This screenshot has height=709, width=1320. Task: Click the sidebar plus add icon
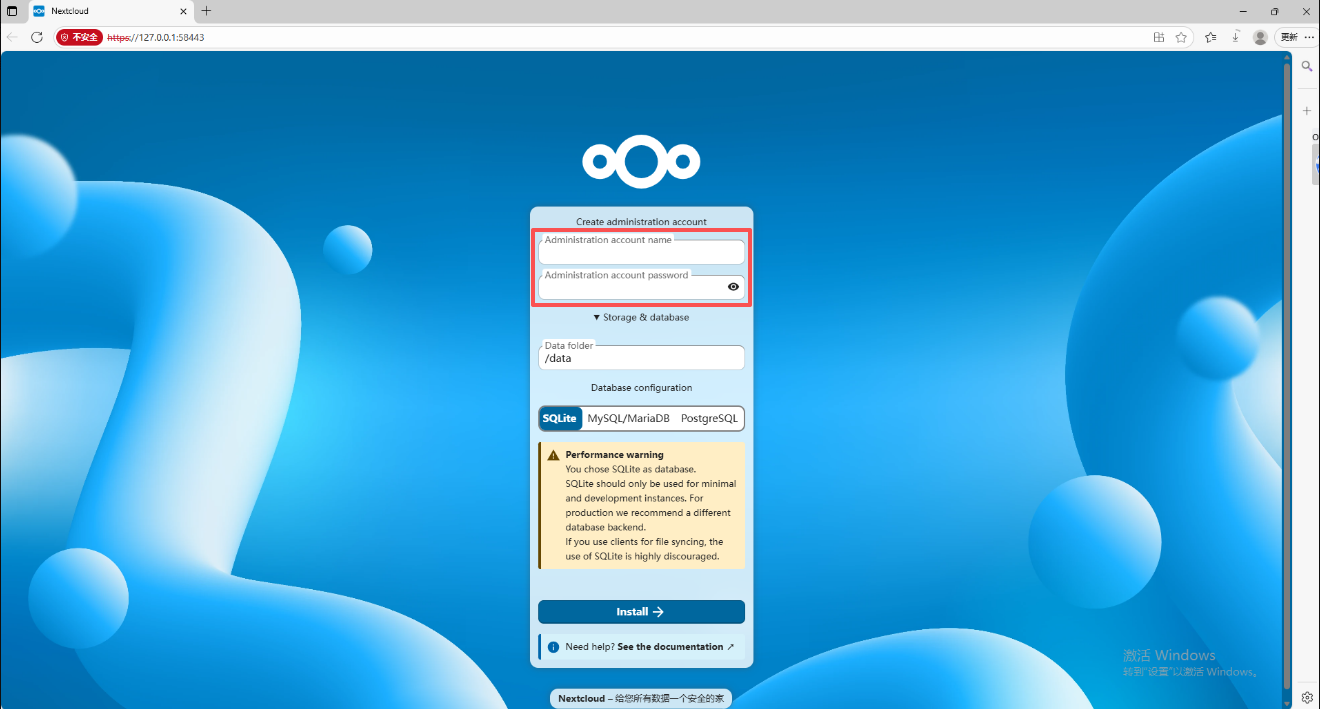pos(1307,111)
